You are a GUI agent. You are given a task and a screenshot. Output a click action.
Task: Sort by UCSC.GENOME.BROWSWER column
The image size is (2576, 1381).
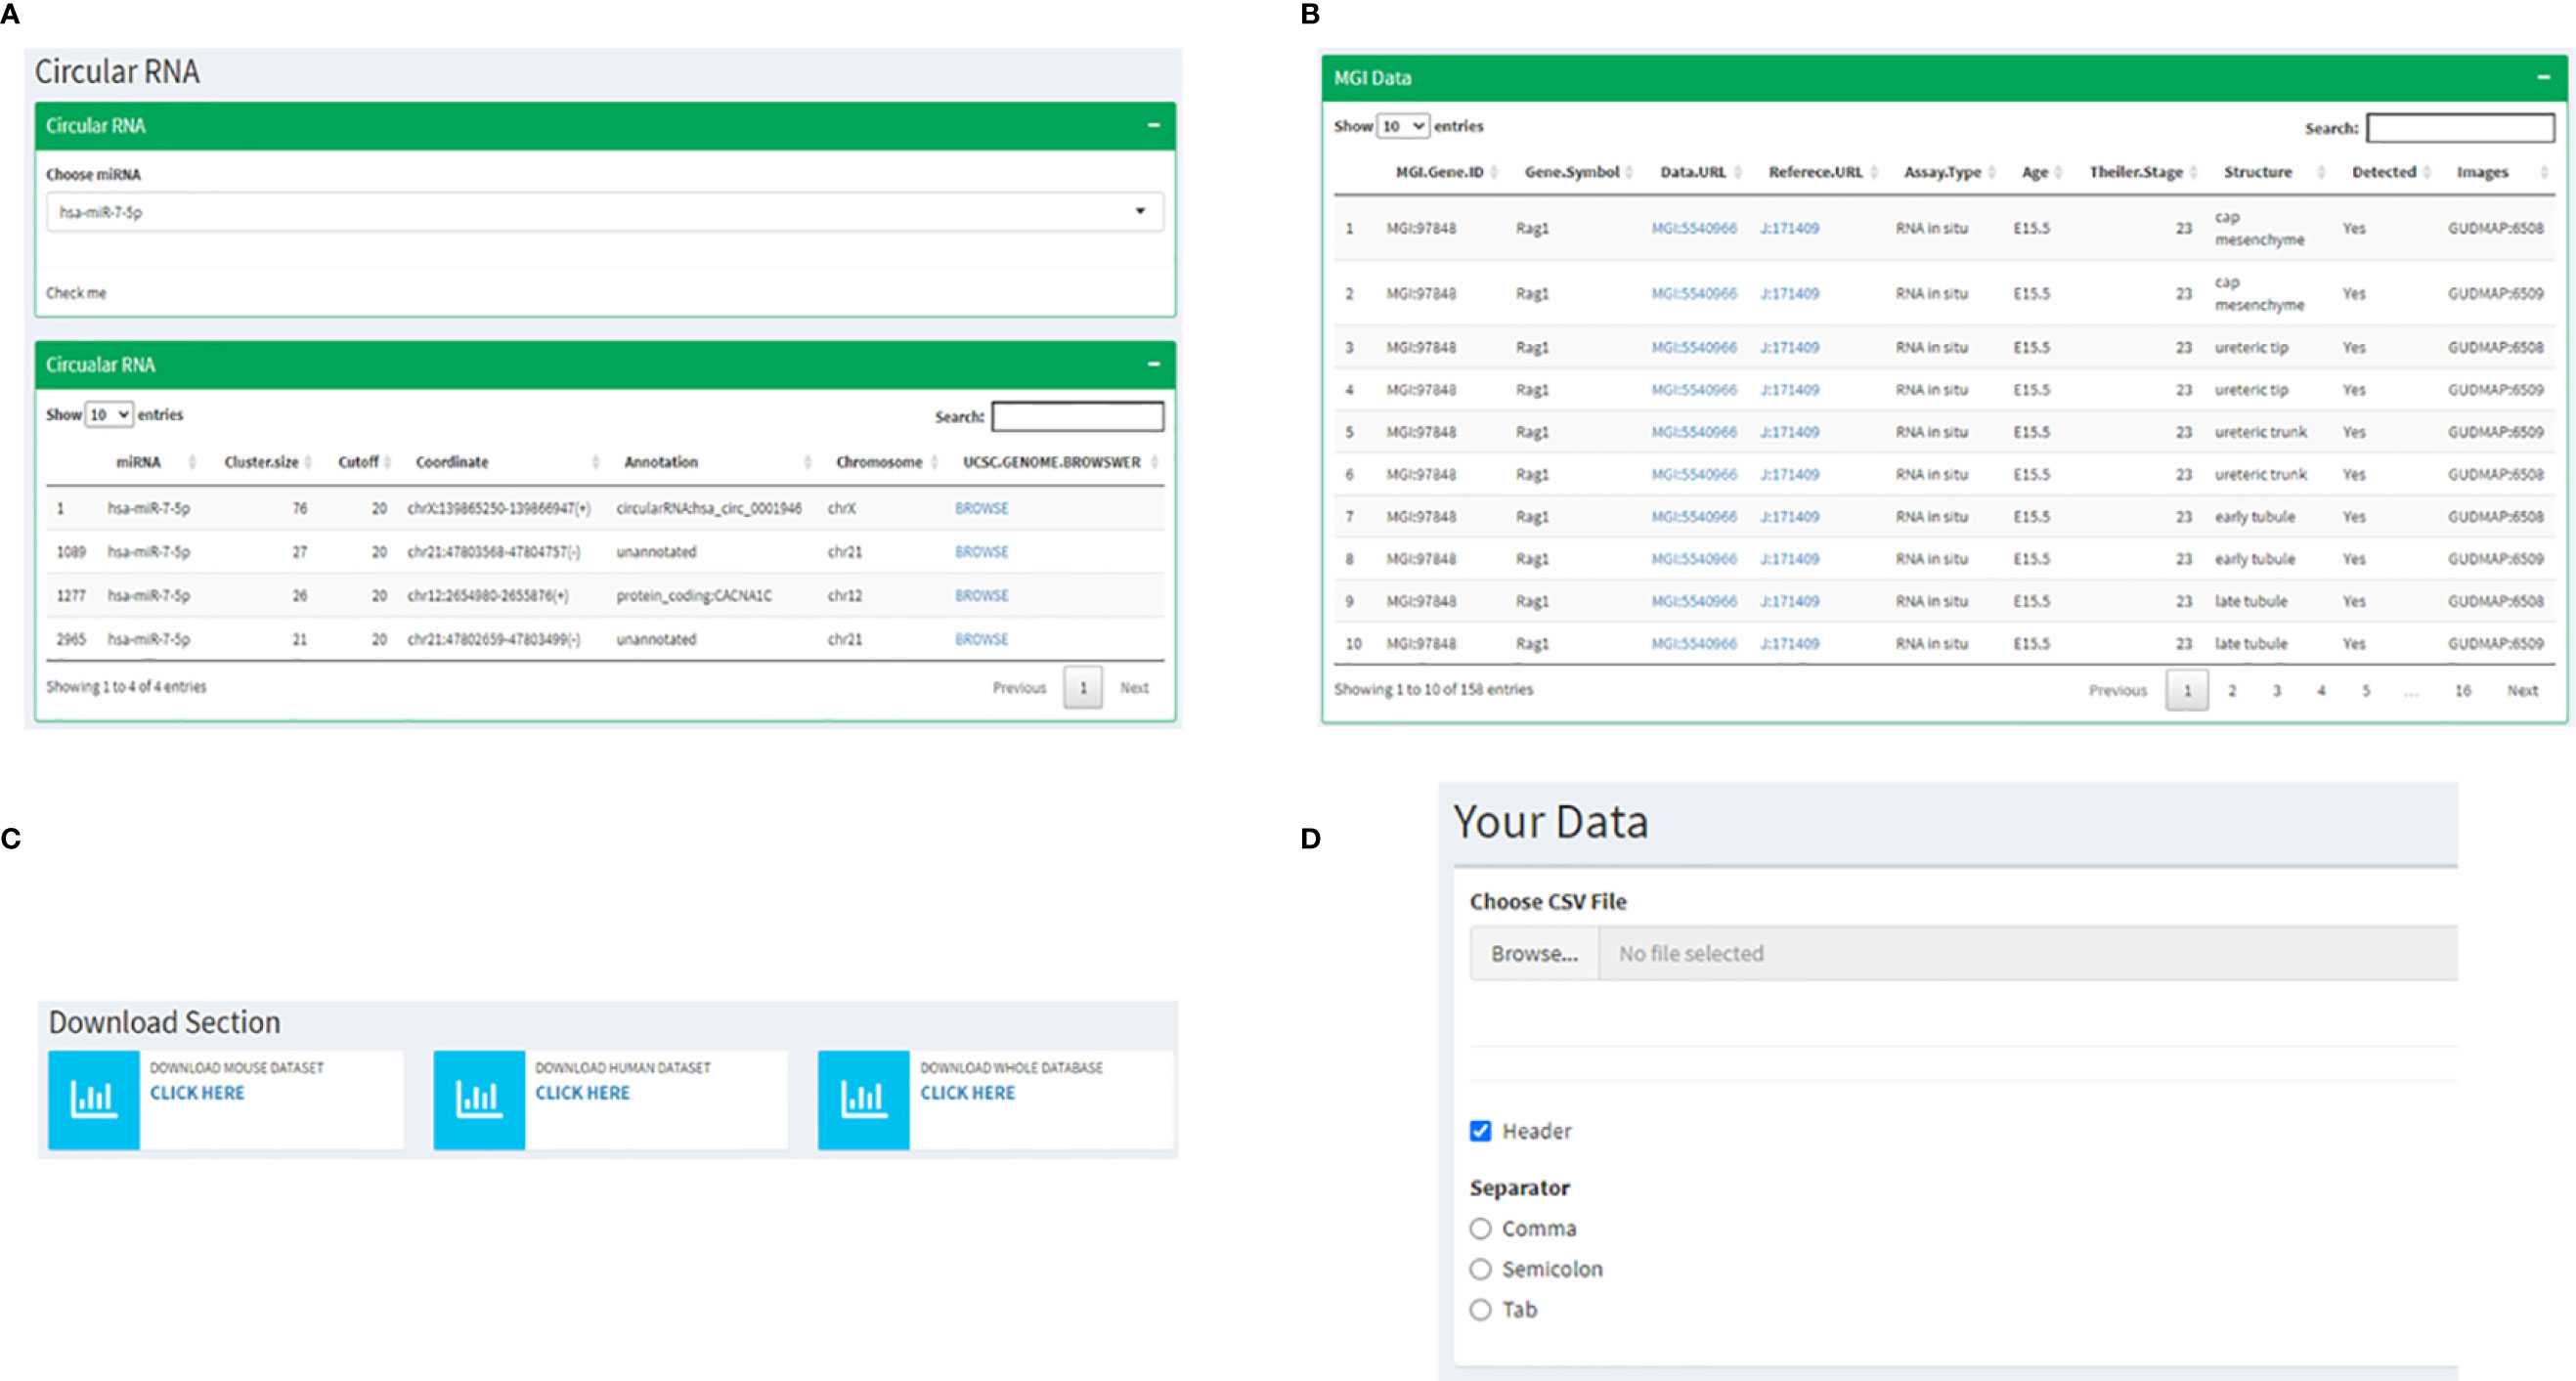pos(1051,462)
